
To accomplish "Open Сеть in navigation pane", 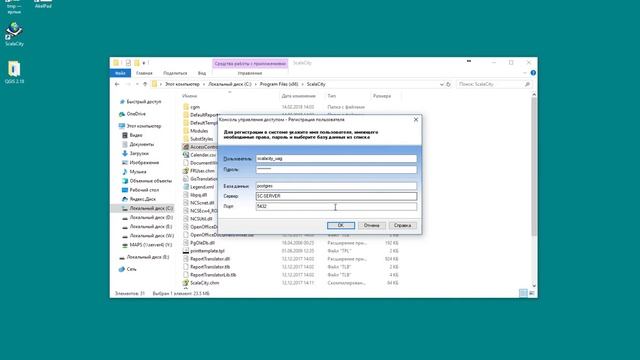I will pos(131,269).
